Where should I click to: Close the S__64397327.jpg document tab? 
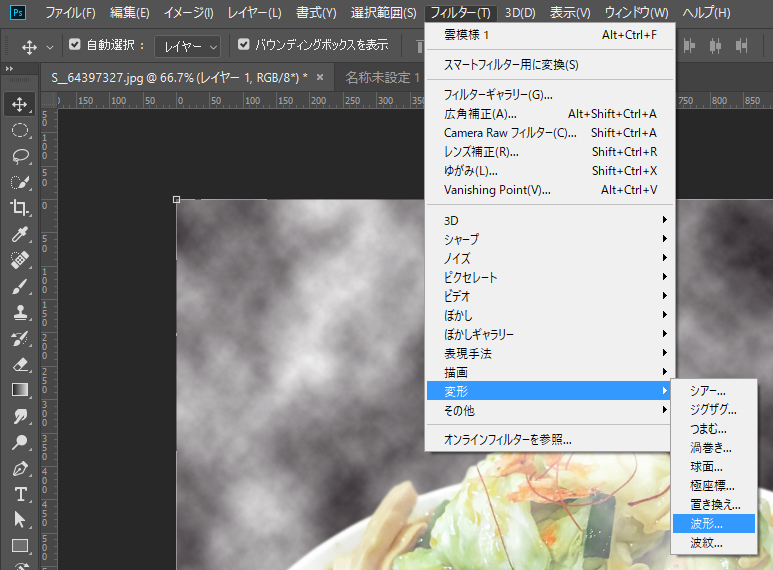coord(320,77)
